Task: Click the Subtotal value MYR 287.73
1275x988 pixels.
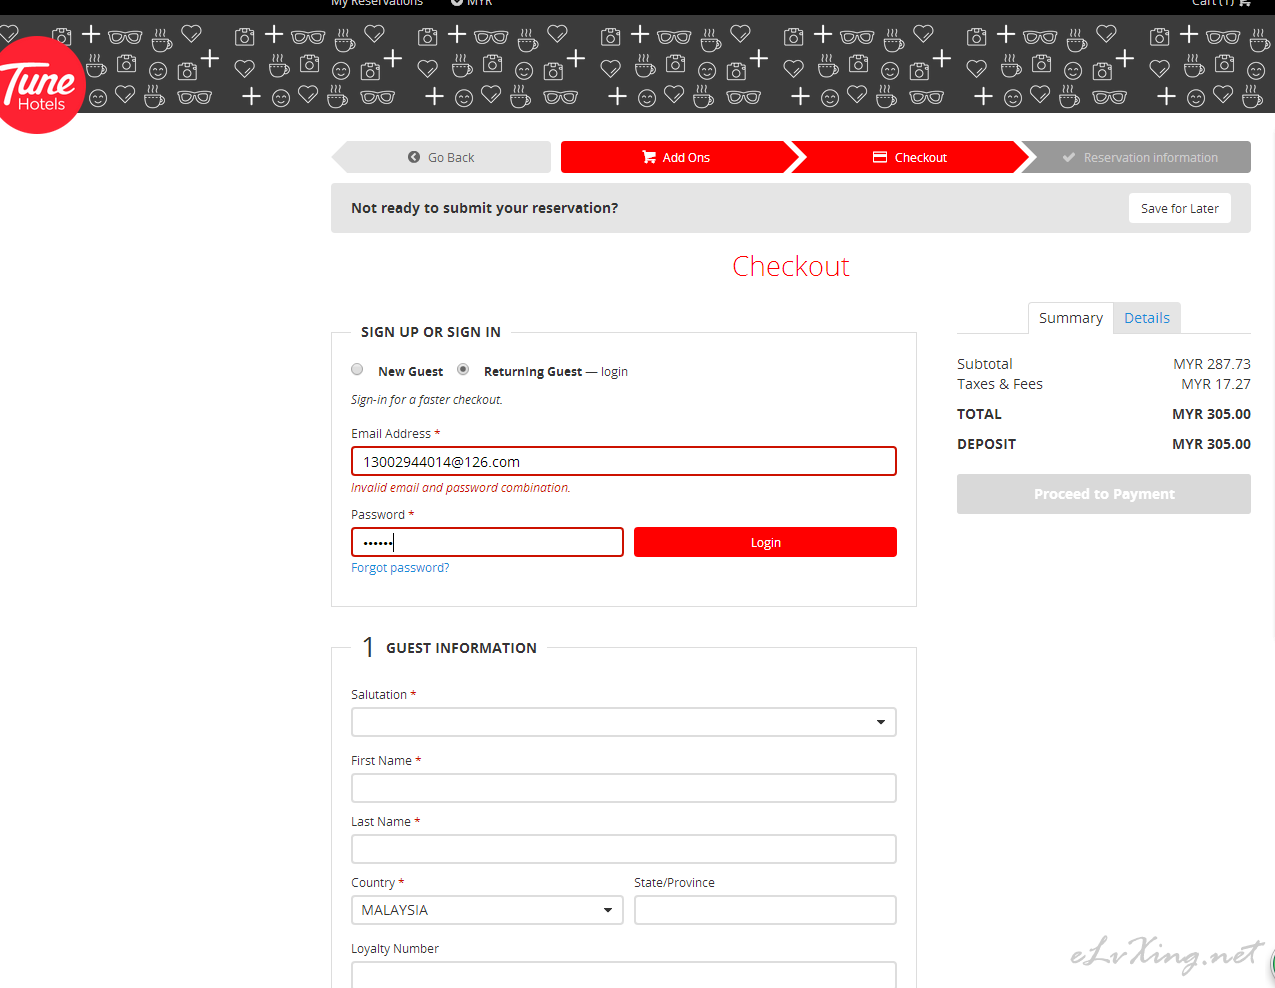Action: tap(1212, 364)
